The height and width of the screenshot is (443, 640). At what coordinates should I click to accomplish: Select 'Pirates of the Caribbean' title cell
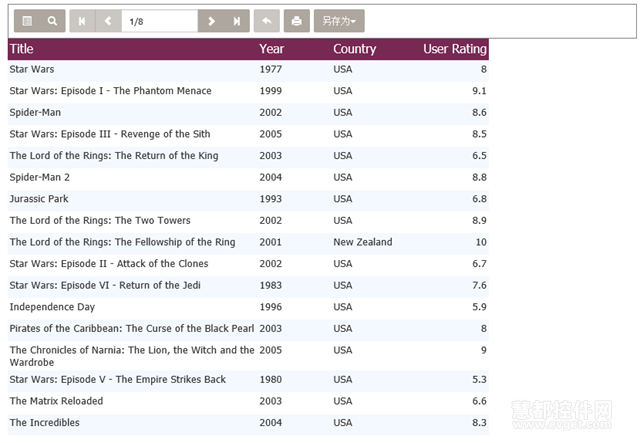point(132,329)
